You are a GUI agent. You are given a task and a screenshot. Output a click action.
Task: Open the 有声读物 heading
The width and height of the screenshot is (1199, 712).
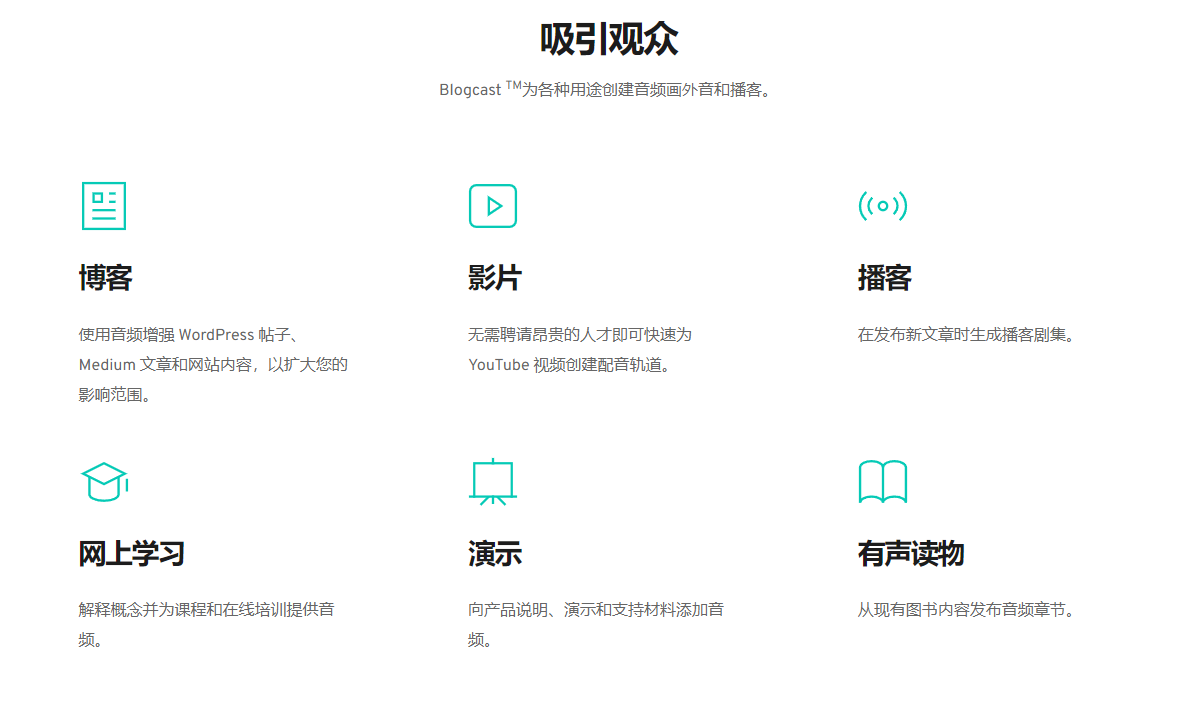(910, 554)
